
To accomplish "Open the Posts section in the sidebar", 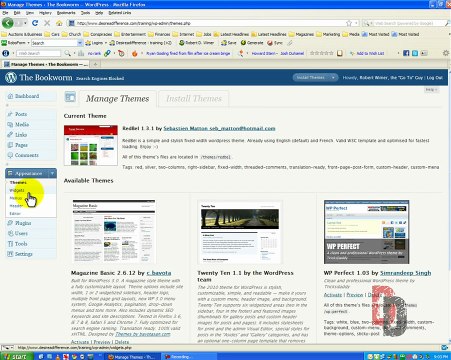I will tap(31, 114).
